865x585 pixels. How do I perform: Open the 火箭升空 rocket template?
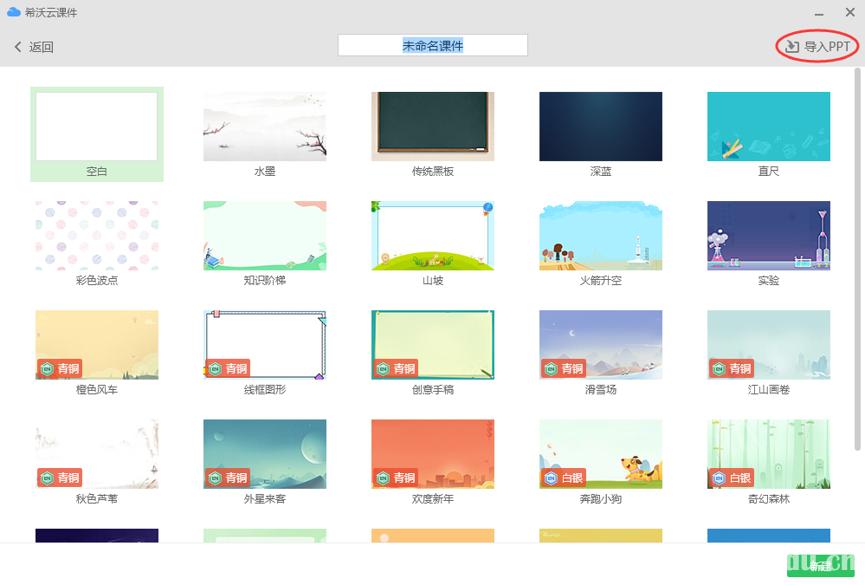click(x=600, y=235)
